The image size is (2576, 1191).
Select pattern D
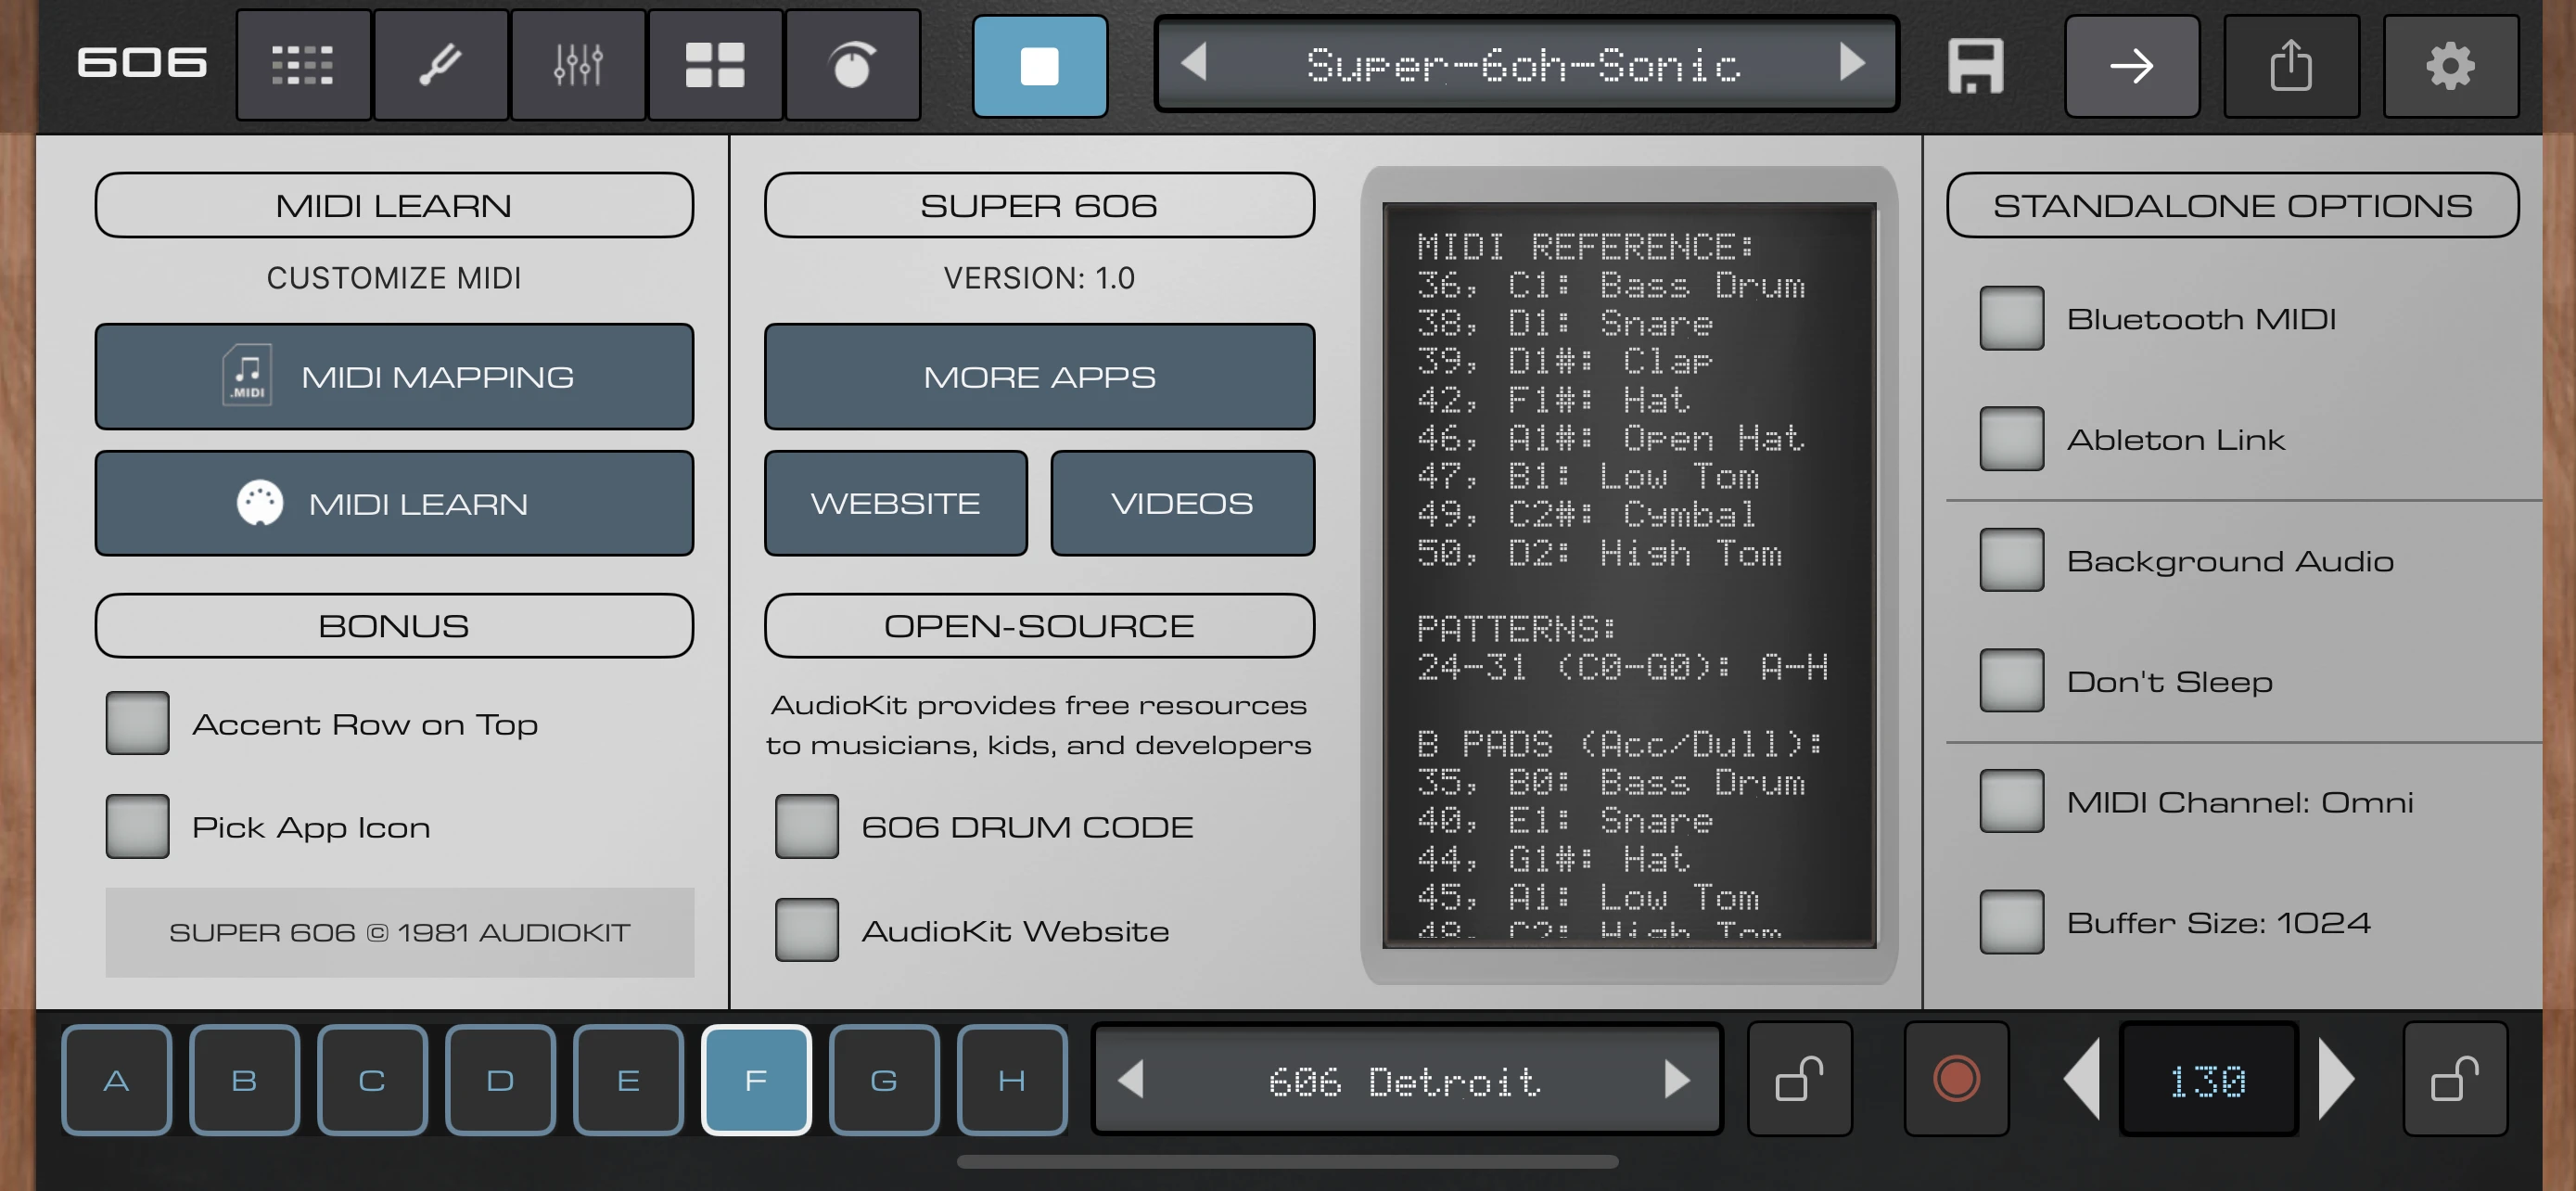point(500,1080)
